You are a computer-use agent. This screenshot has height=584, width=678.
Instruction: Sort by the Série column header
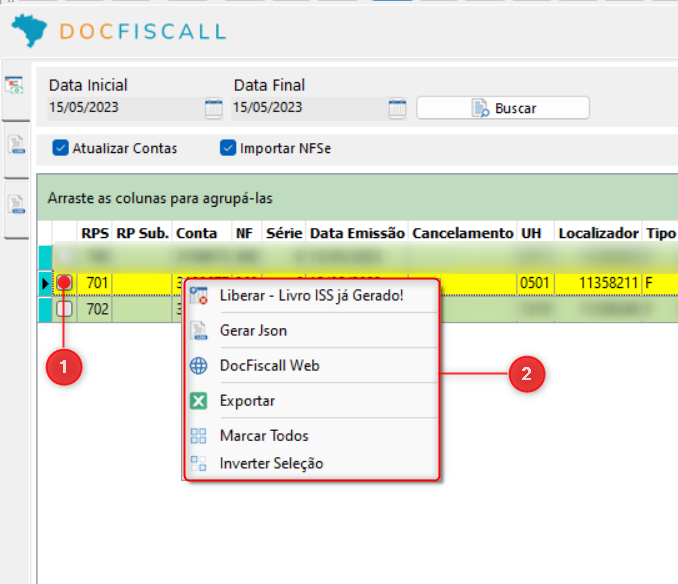click(284, 233)
